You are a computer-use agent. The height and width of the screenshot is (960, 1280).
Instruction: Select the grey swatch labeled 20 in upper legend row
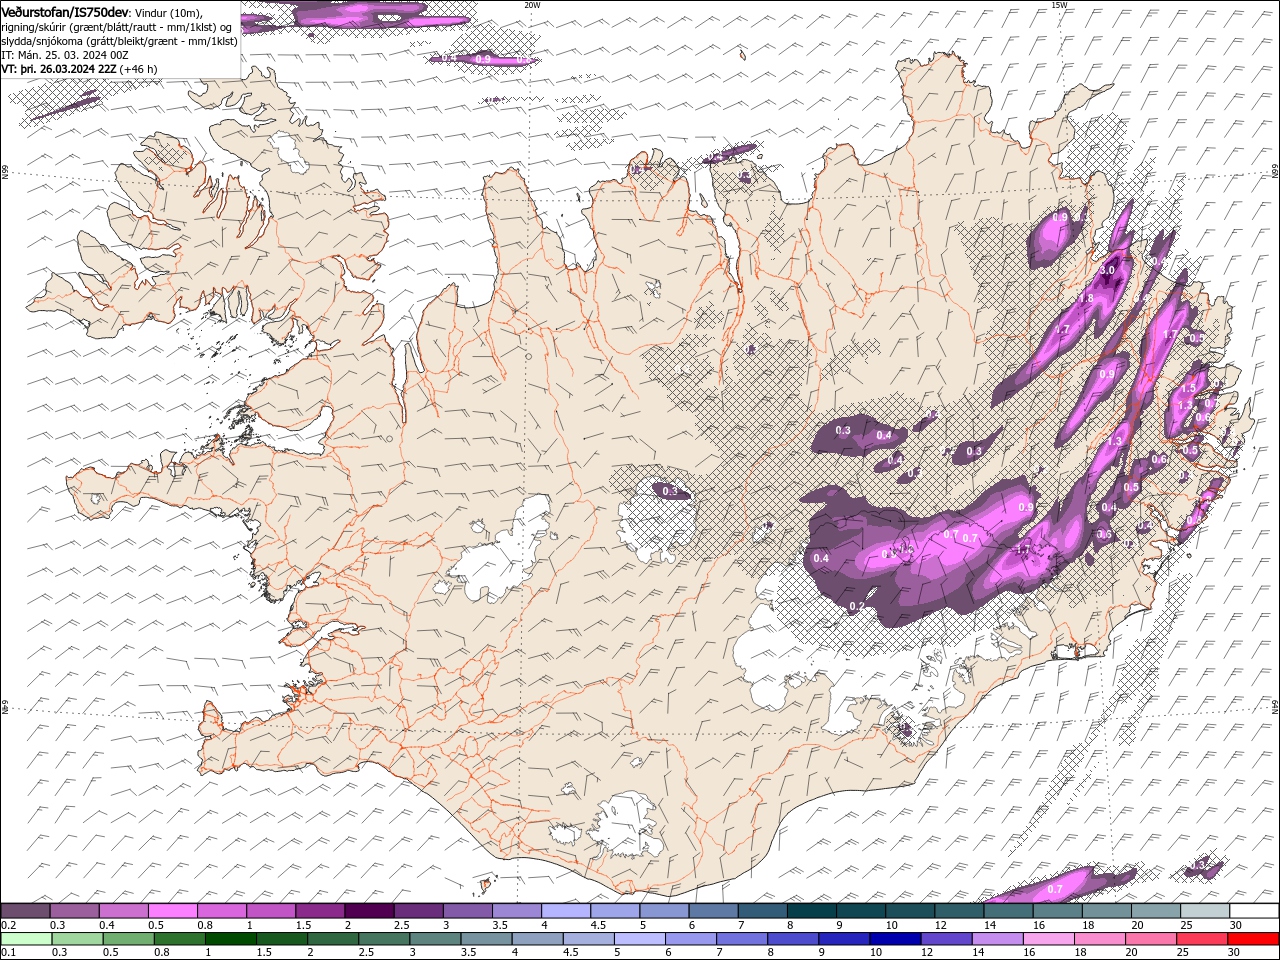(x=1156, y=911)
